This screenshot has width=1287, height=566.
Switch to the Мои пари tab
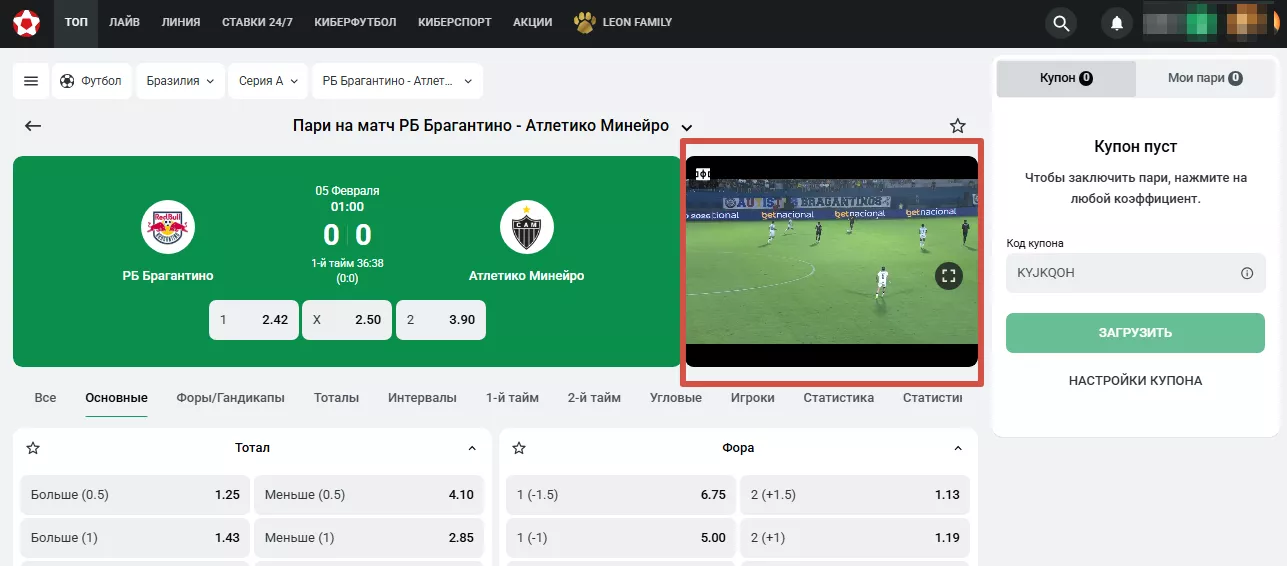(x=1205, y=78)
